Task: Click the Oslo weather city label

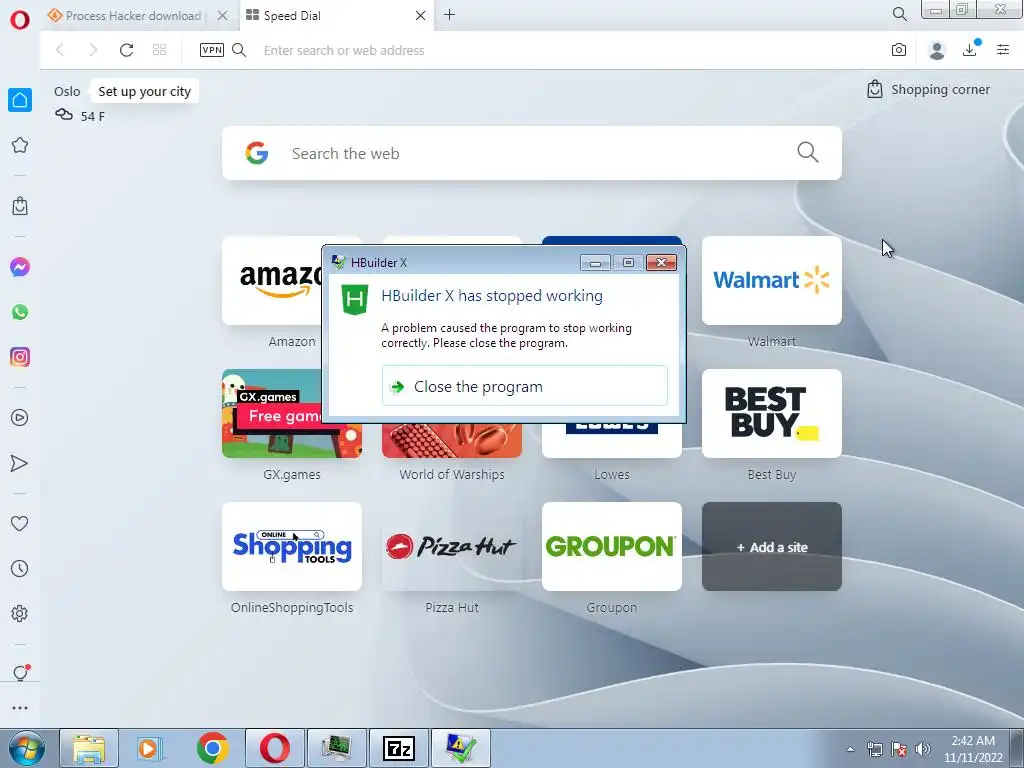Action: tap(67, 91)
